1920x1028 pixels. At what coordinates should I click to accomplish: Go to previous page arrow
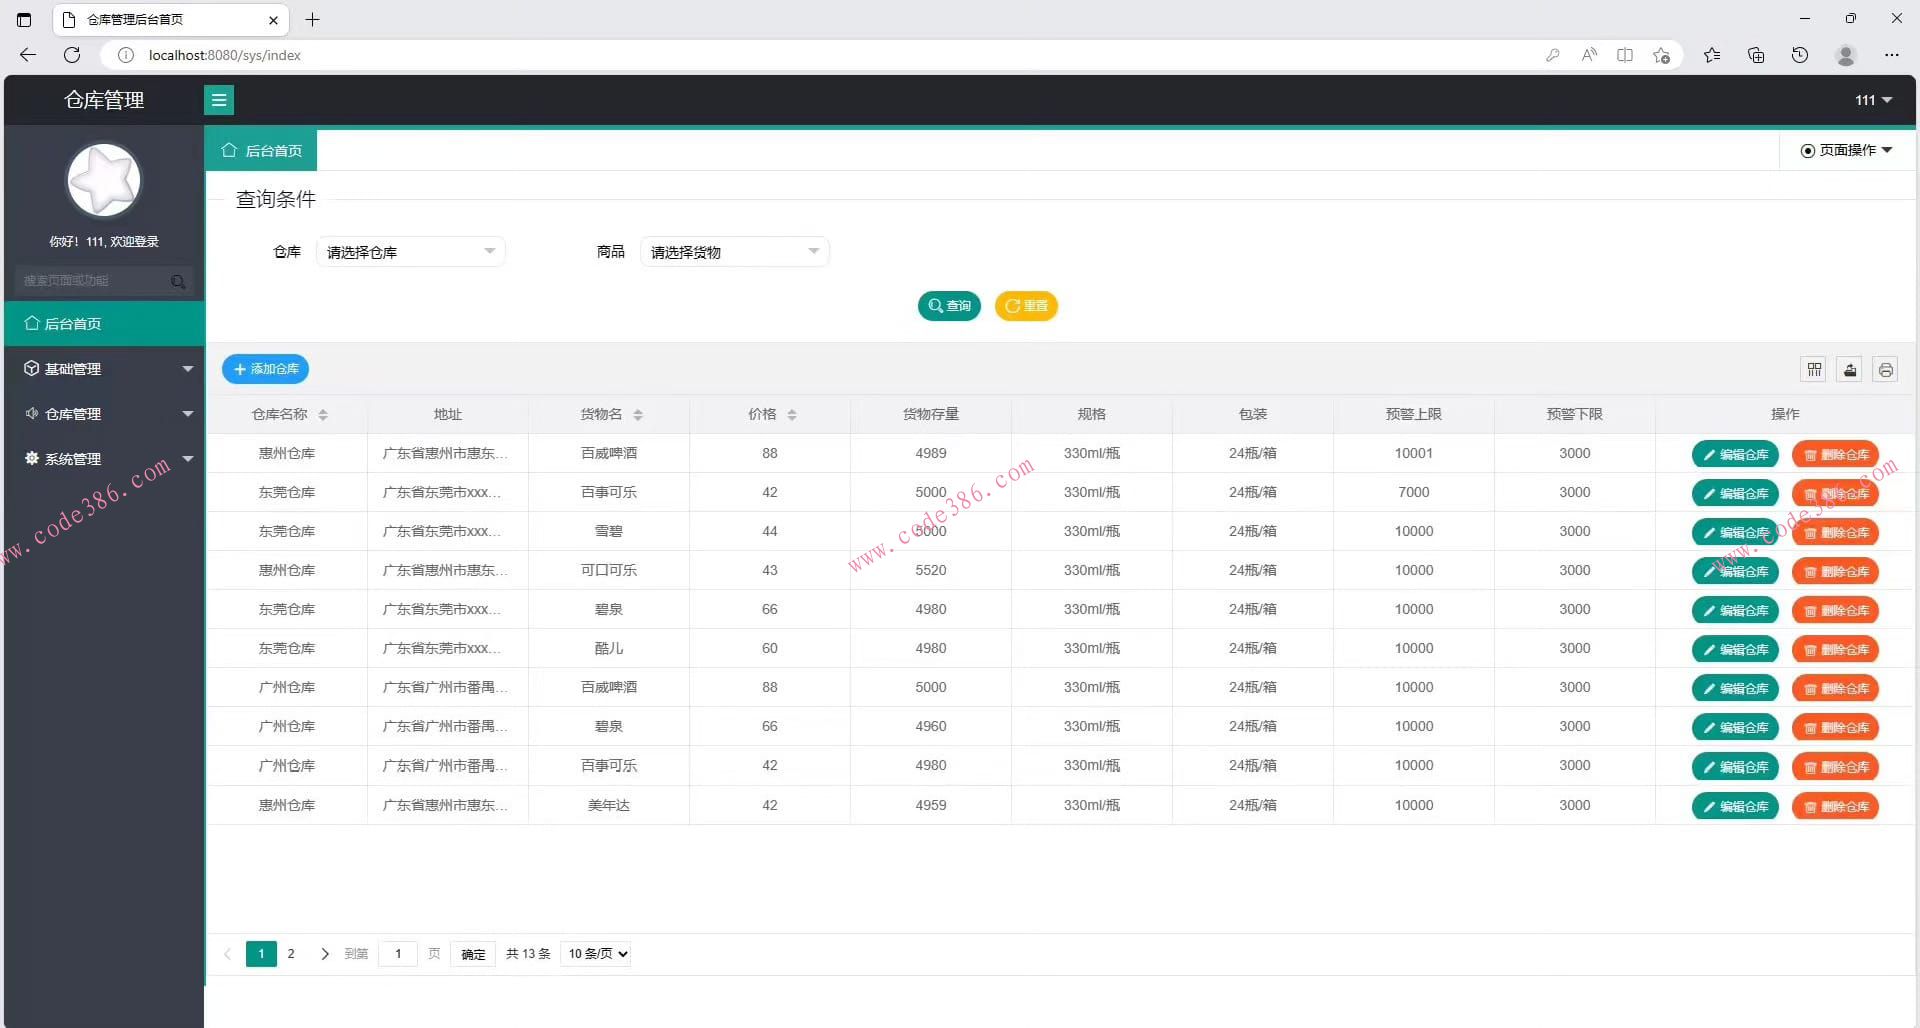[227, 954]
